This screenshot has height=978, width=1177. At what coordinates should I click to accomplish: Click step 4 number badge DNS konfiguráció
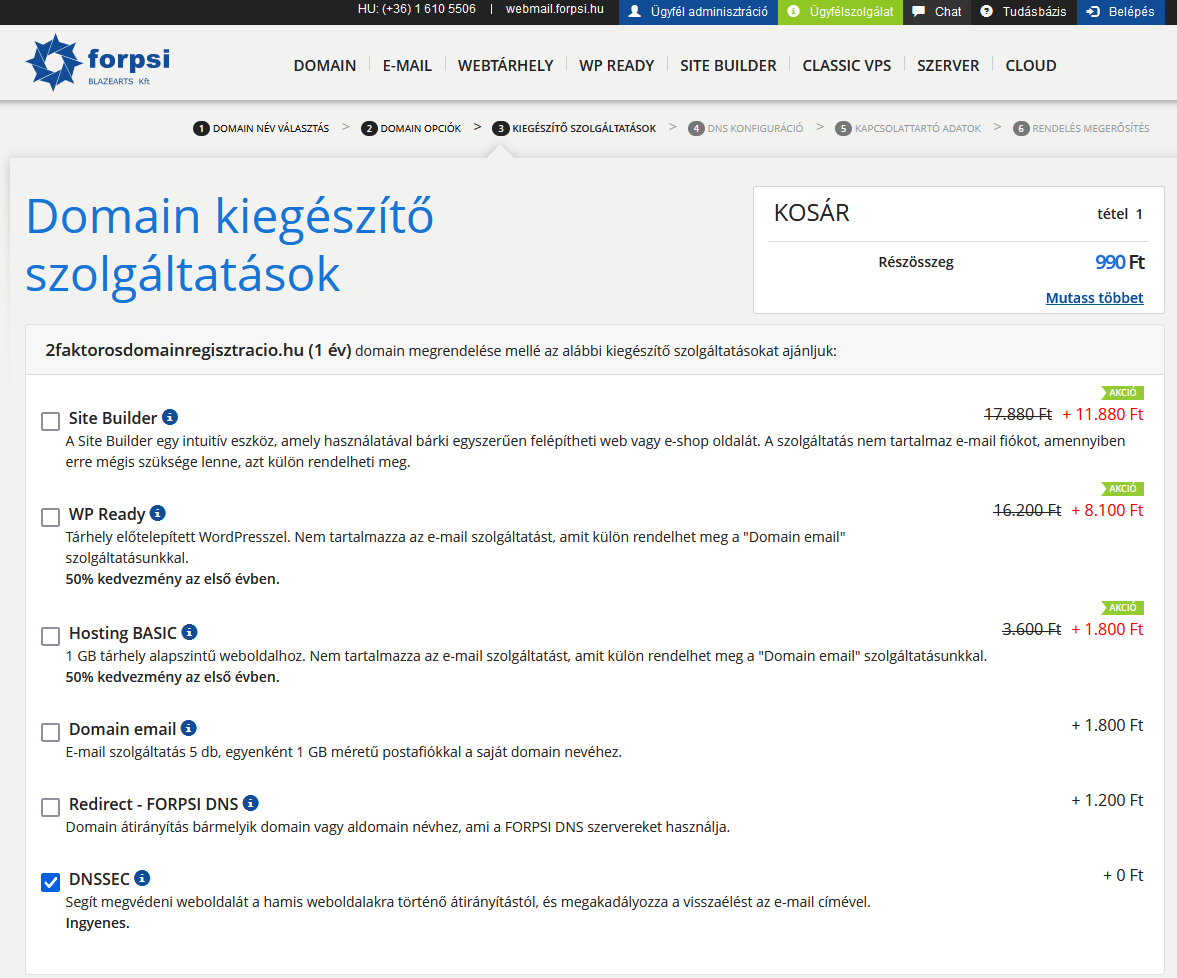click(696, 128)
